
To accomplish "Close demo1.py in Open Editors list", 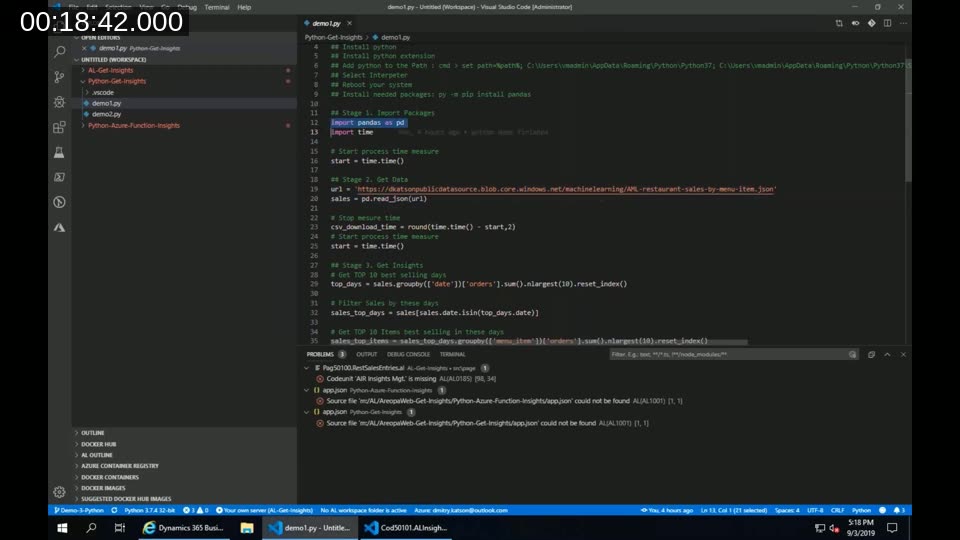I will (x=84, y=48).
